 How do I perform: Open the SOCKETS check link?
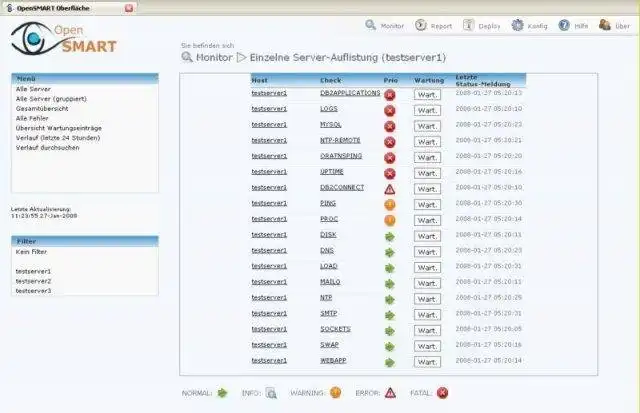(335, 329)
